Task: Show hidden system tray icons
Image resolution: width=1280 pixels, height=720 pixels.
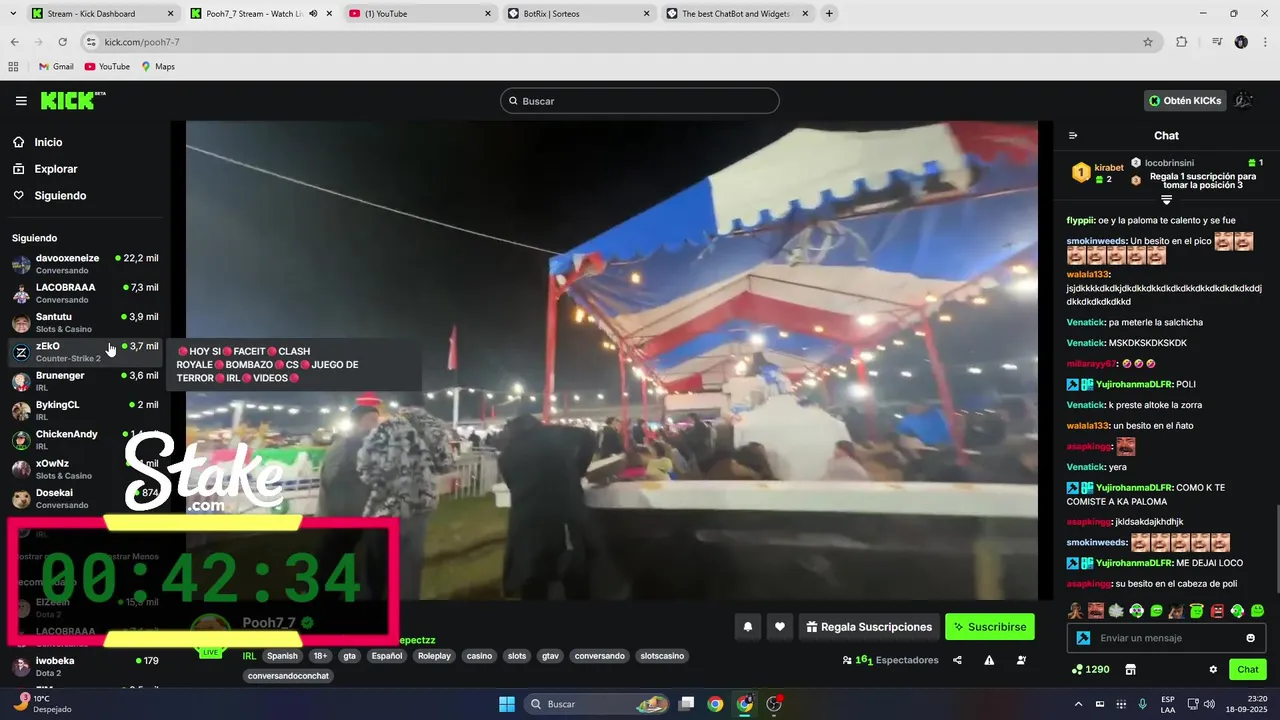Action: pos(1078,704)
